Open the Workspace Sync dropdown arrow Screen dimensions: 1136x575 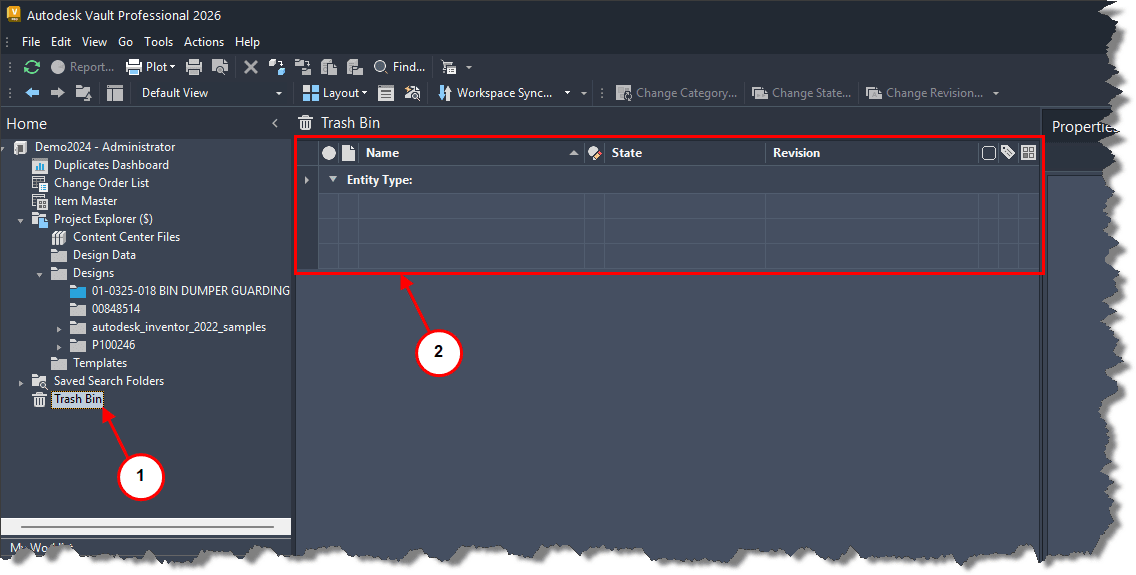click(x=567, y=93)
